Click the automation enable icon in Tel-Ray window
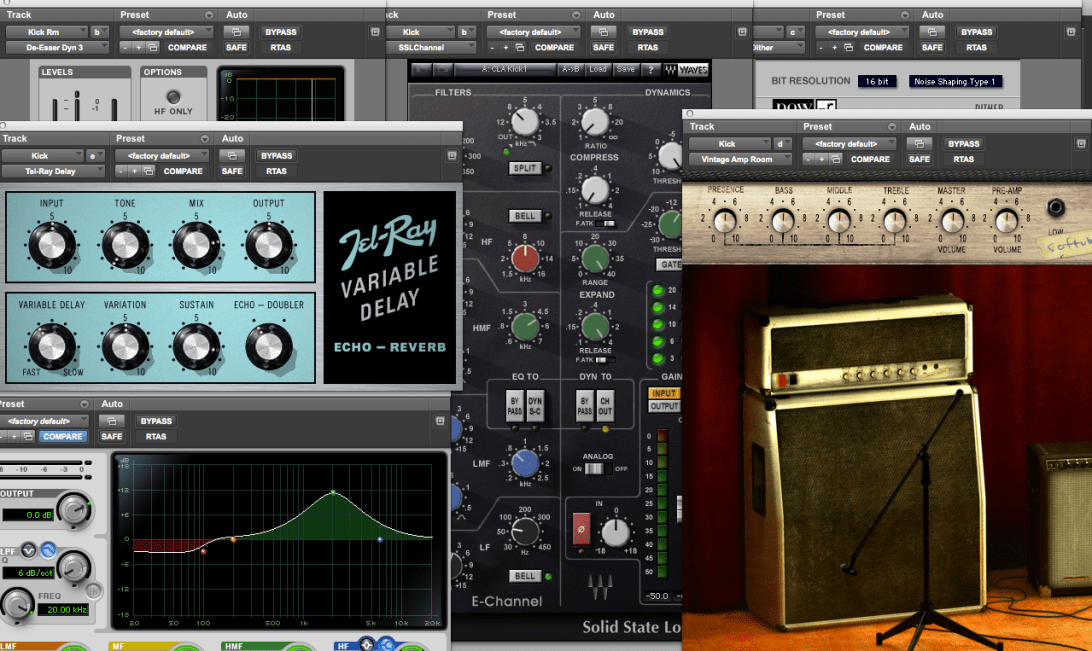1092x651 pixels. pos(232,156)
